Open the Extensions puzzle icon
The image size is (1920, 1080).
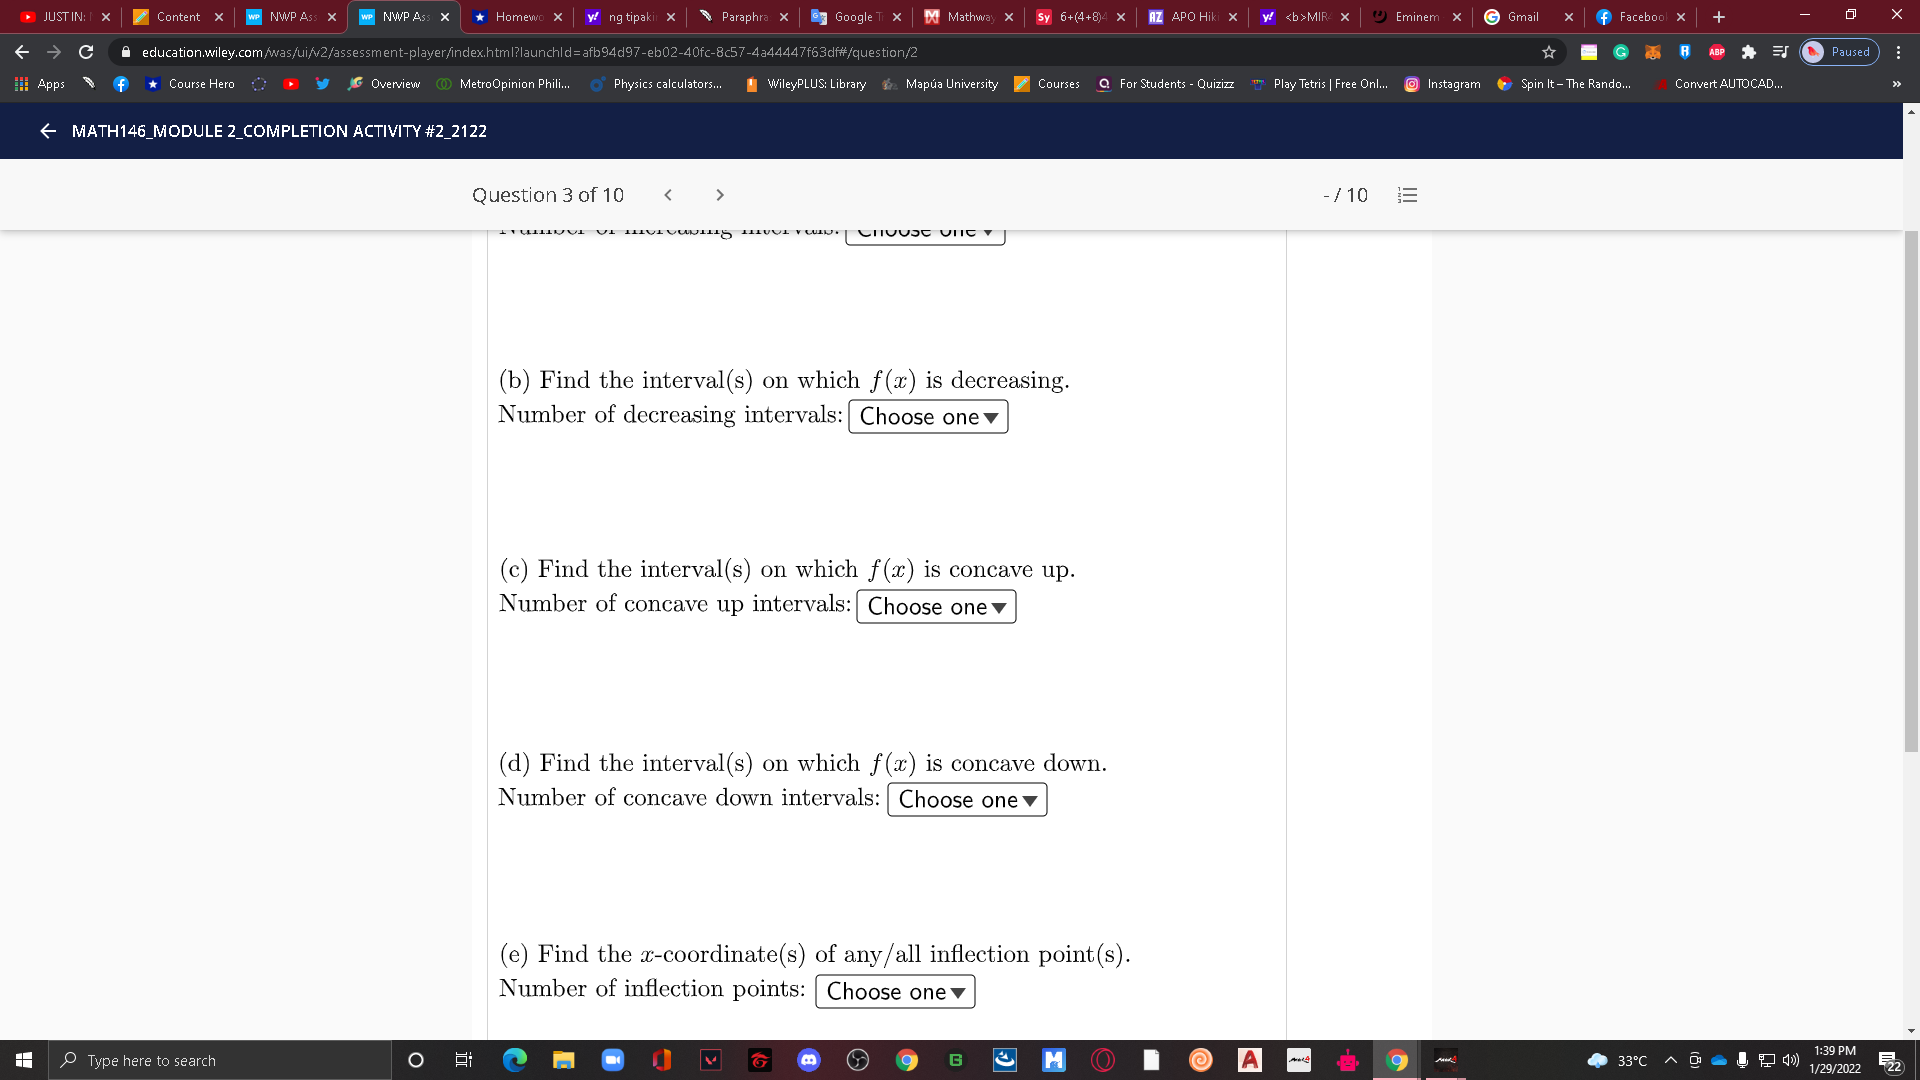click(x=1749, y=52)
